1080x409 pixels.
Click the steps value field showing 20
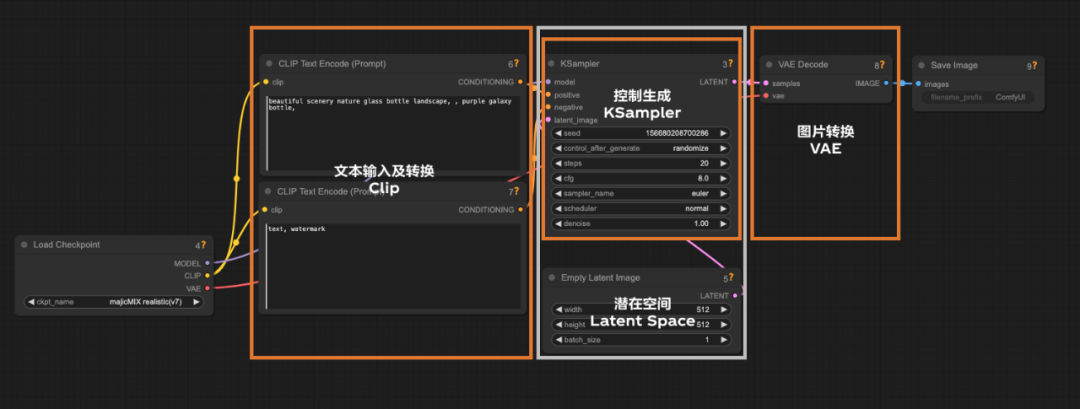(x=641, y=163)
